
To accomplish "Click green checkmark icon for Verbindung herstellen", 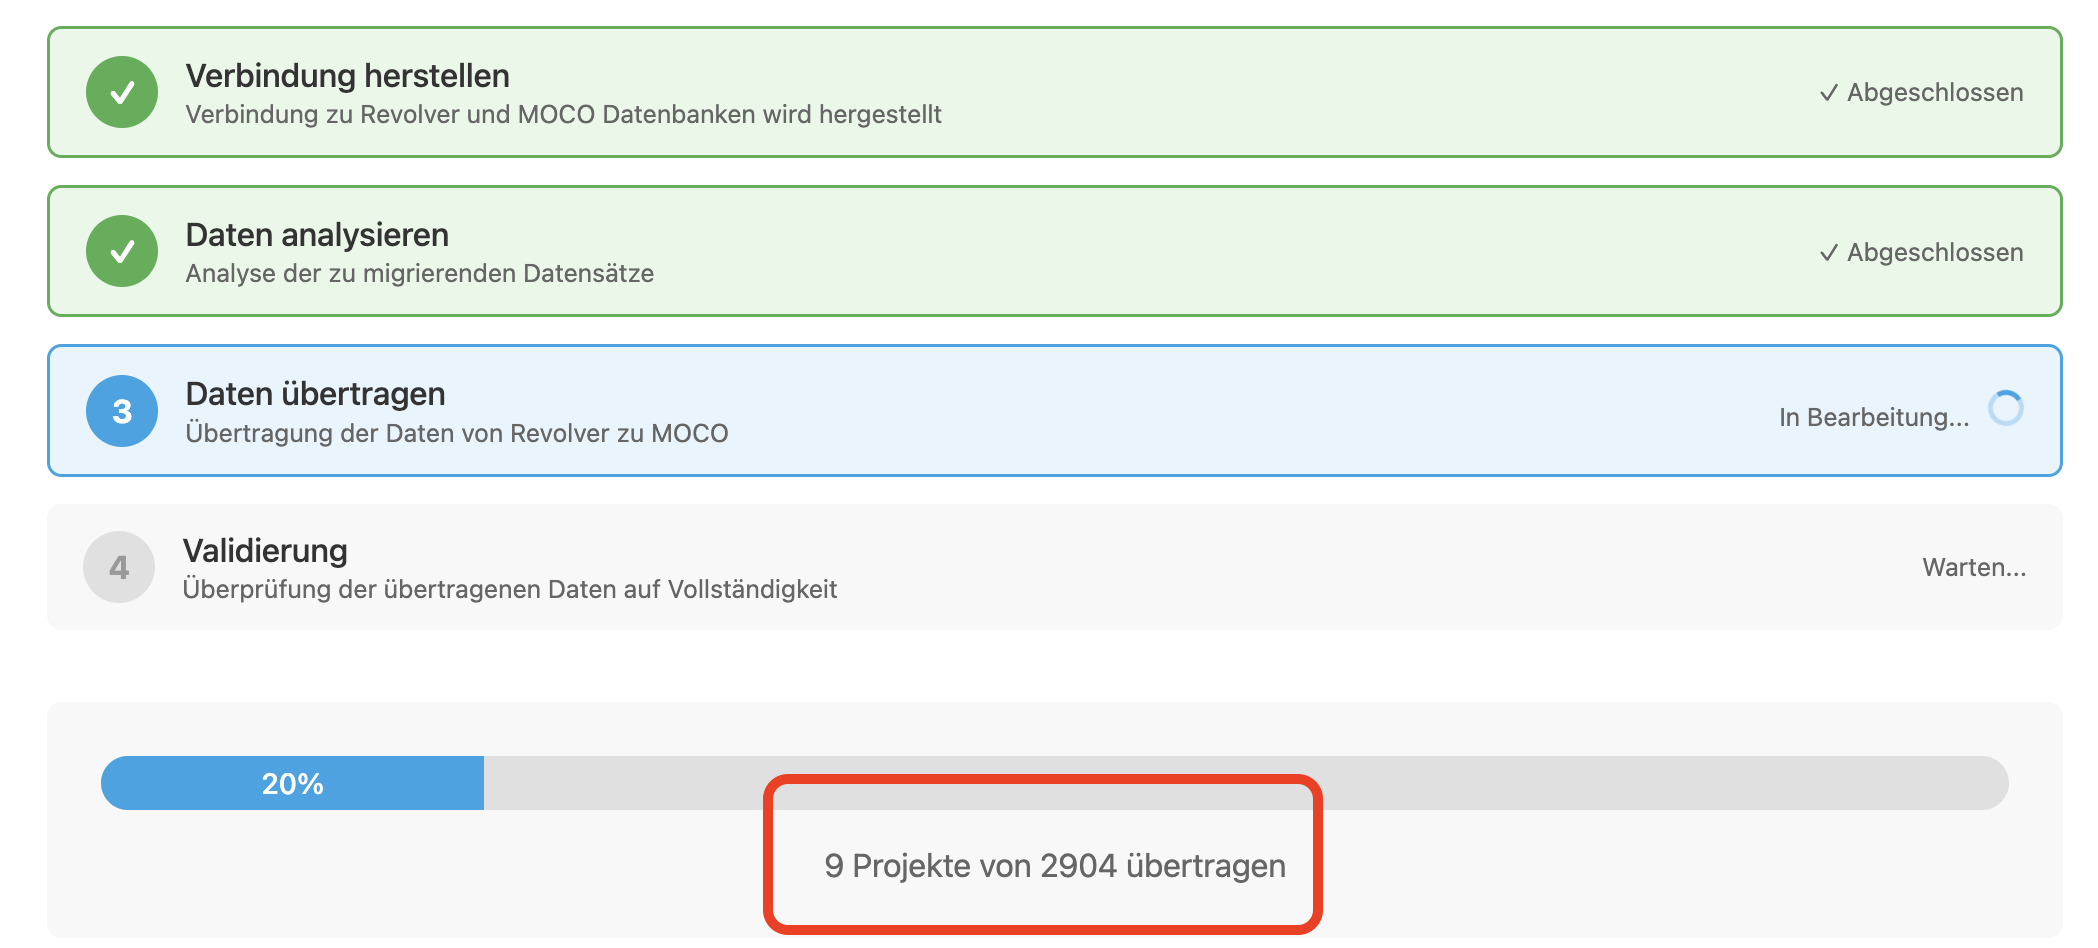I will coord(122,92).
